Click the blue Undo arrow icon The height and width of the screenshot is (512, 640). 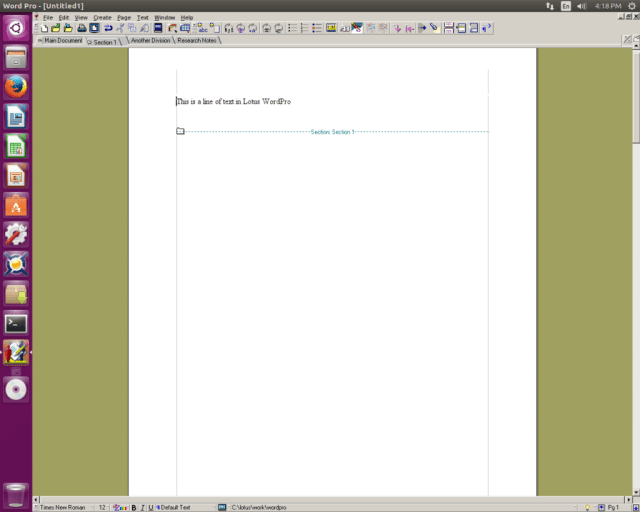[108, 28]
